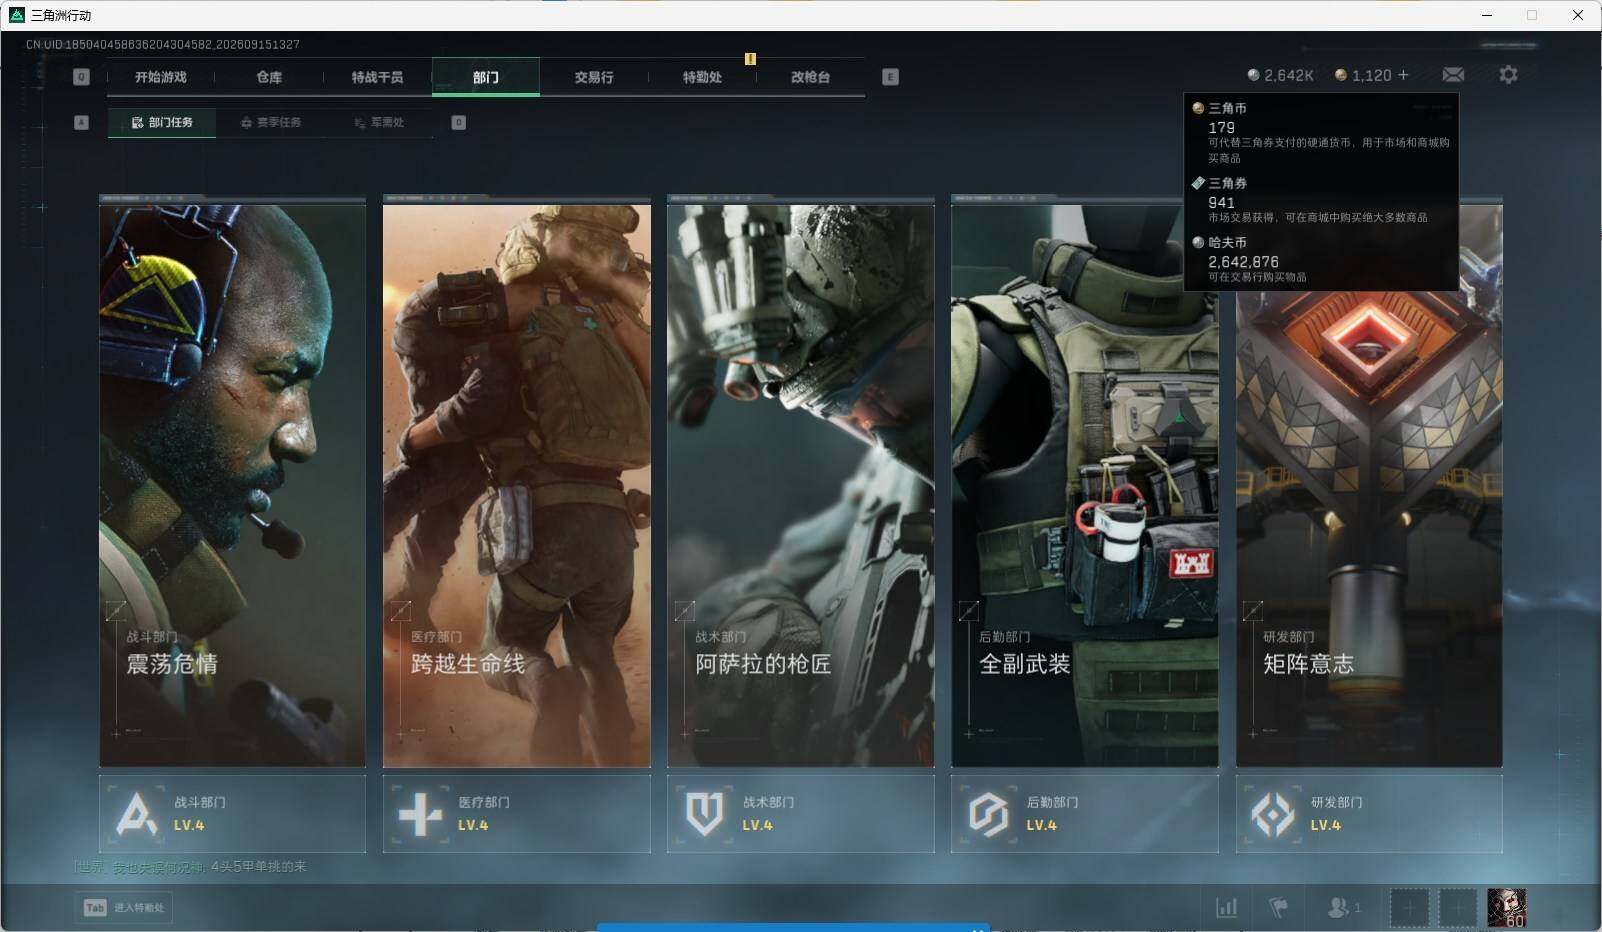This screenshot has height=932, width=1602.
Task: Click the 战术部门 shield icon
Action: pos(704,814)
